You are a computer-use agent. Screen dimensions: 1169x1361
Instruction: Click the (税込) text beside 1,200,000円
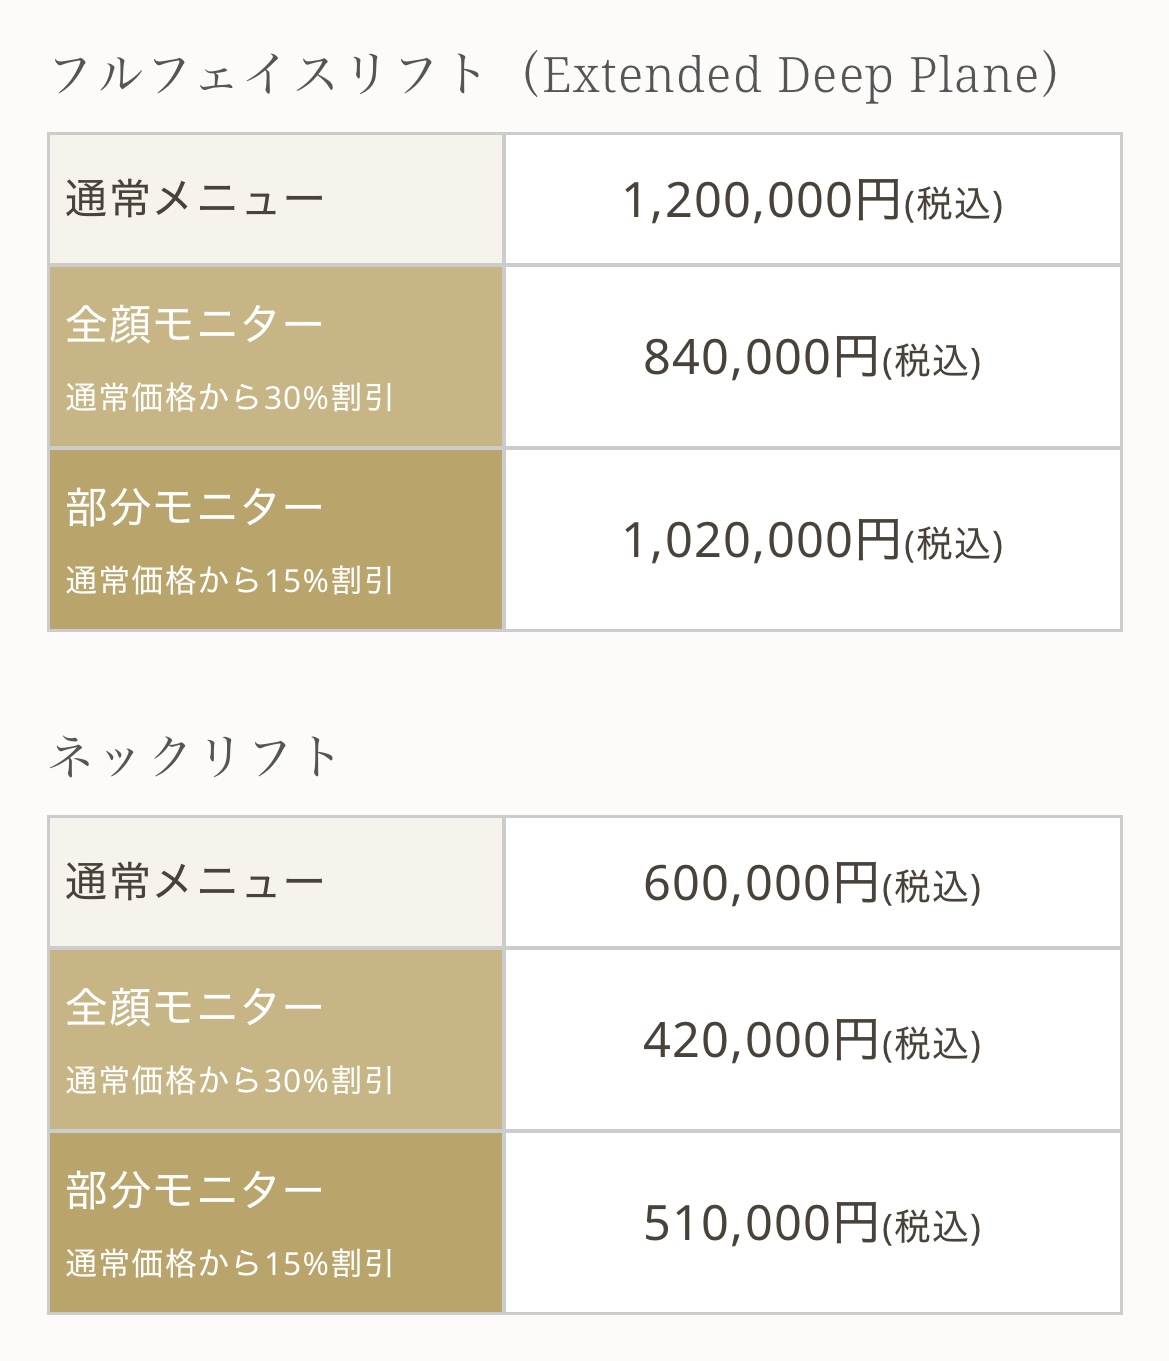953,204
